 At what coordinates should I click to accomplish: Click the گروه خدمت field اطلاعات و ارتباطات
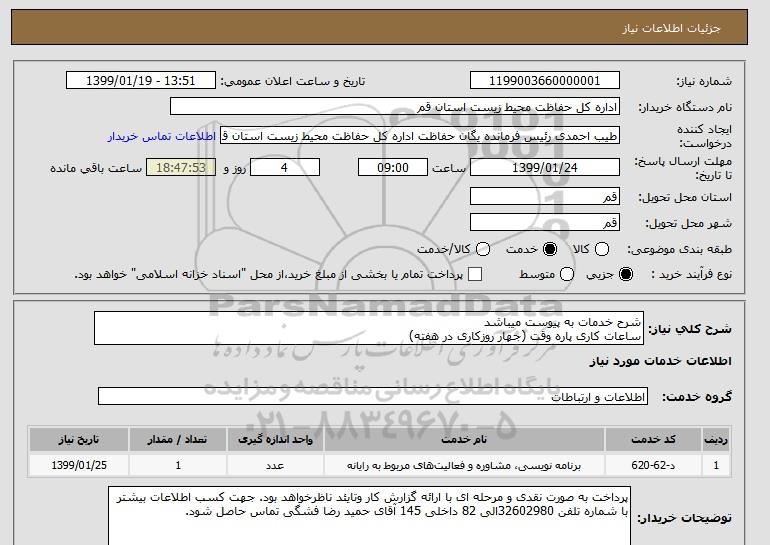[x=373, y=396]
